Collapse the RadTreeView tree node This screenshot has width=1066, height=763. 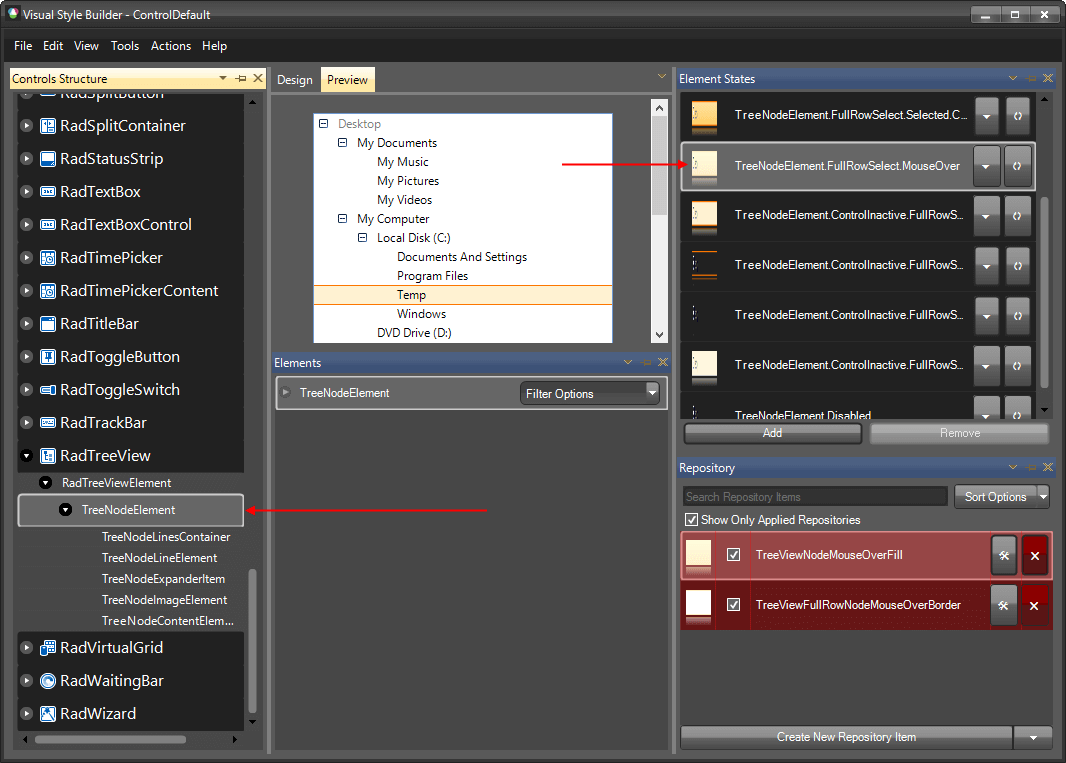tap(25, 455)
